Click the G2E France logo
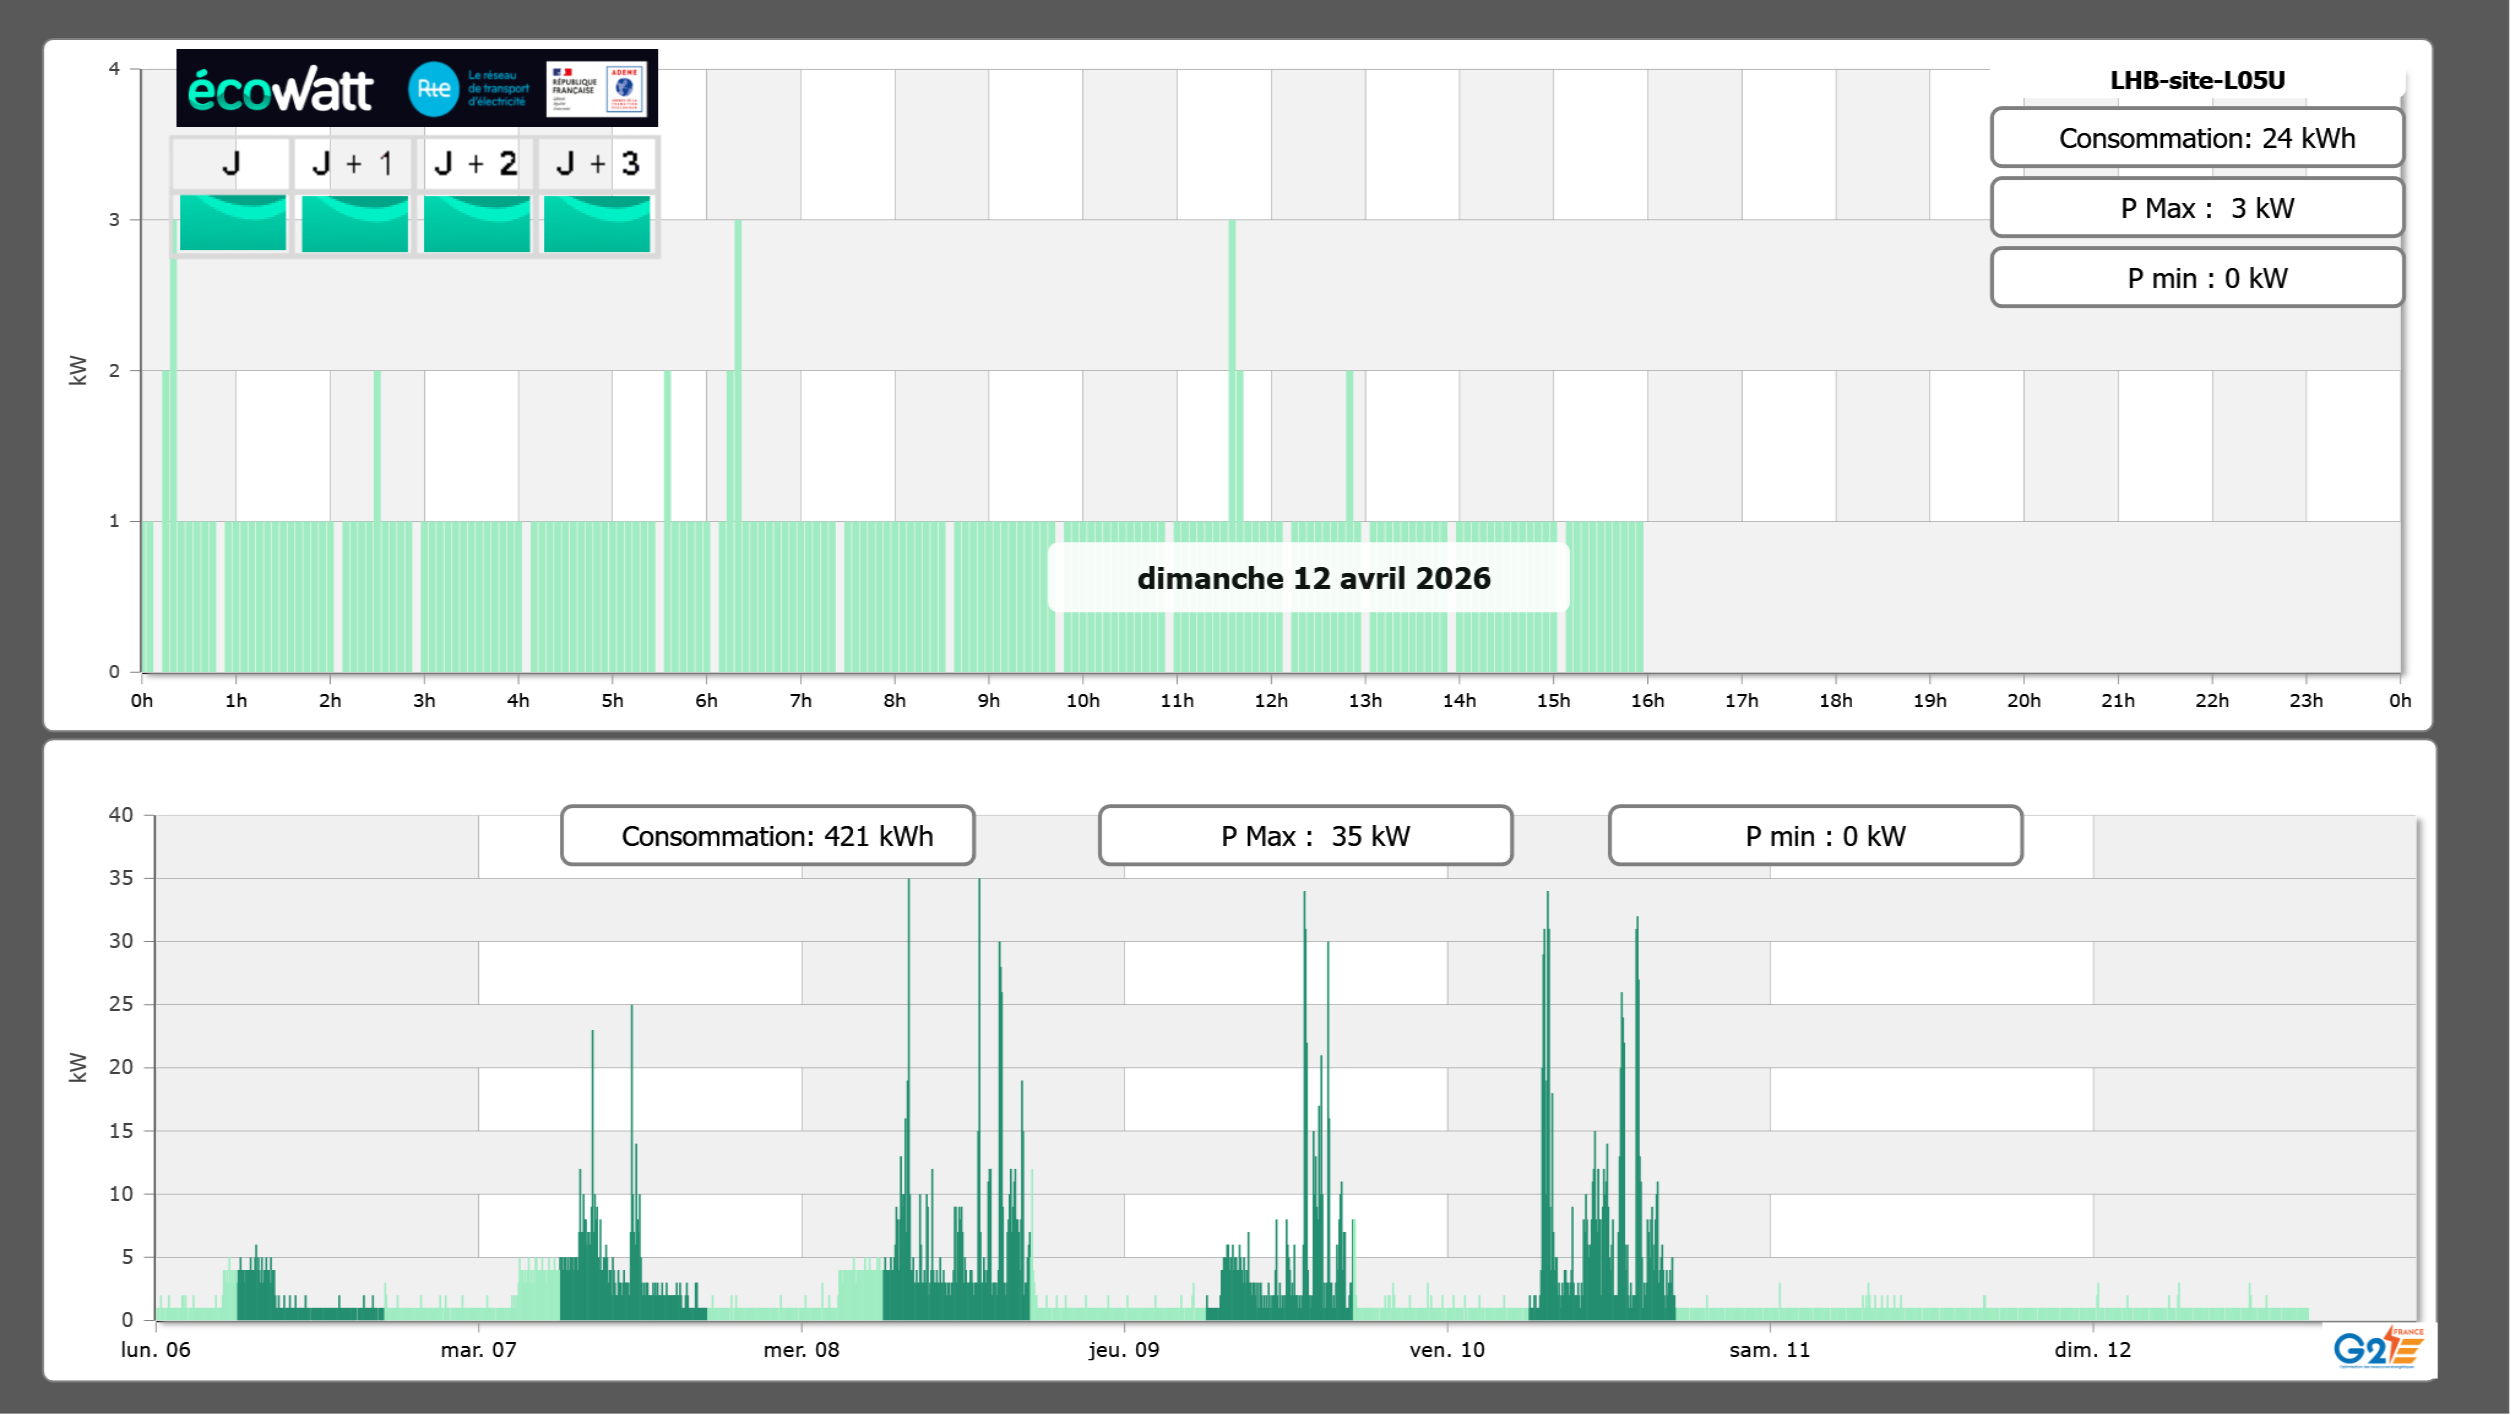This screenshot has height=1415, width=2511. (x=2378, y=1347)
